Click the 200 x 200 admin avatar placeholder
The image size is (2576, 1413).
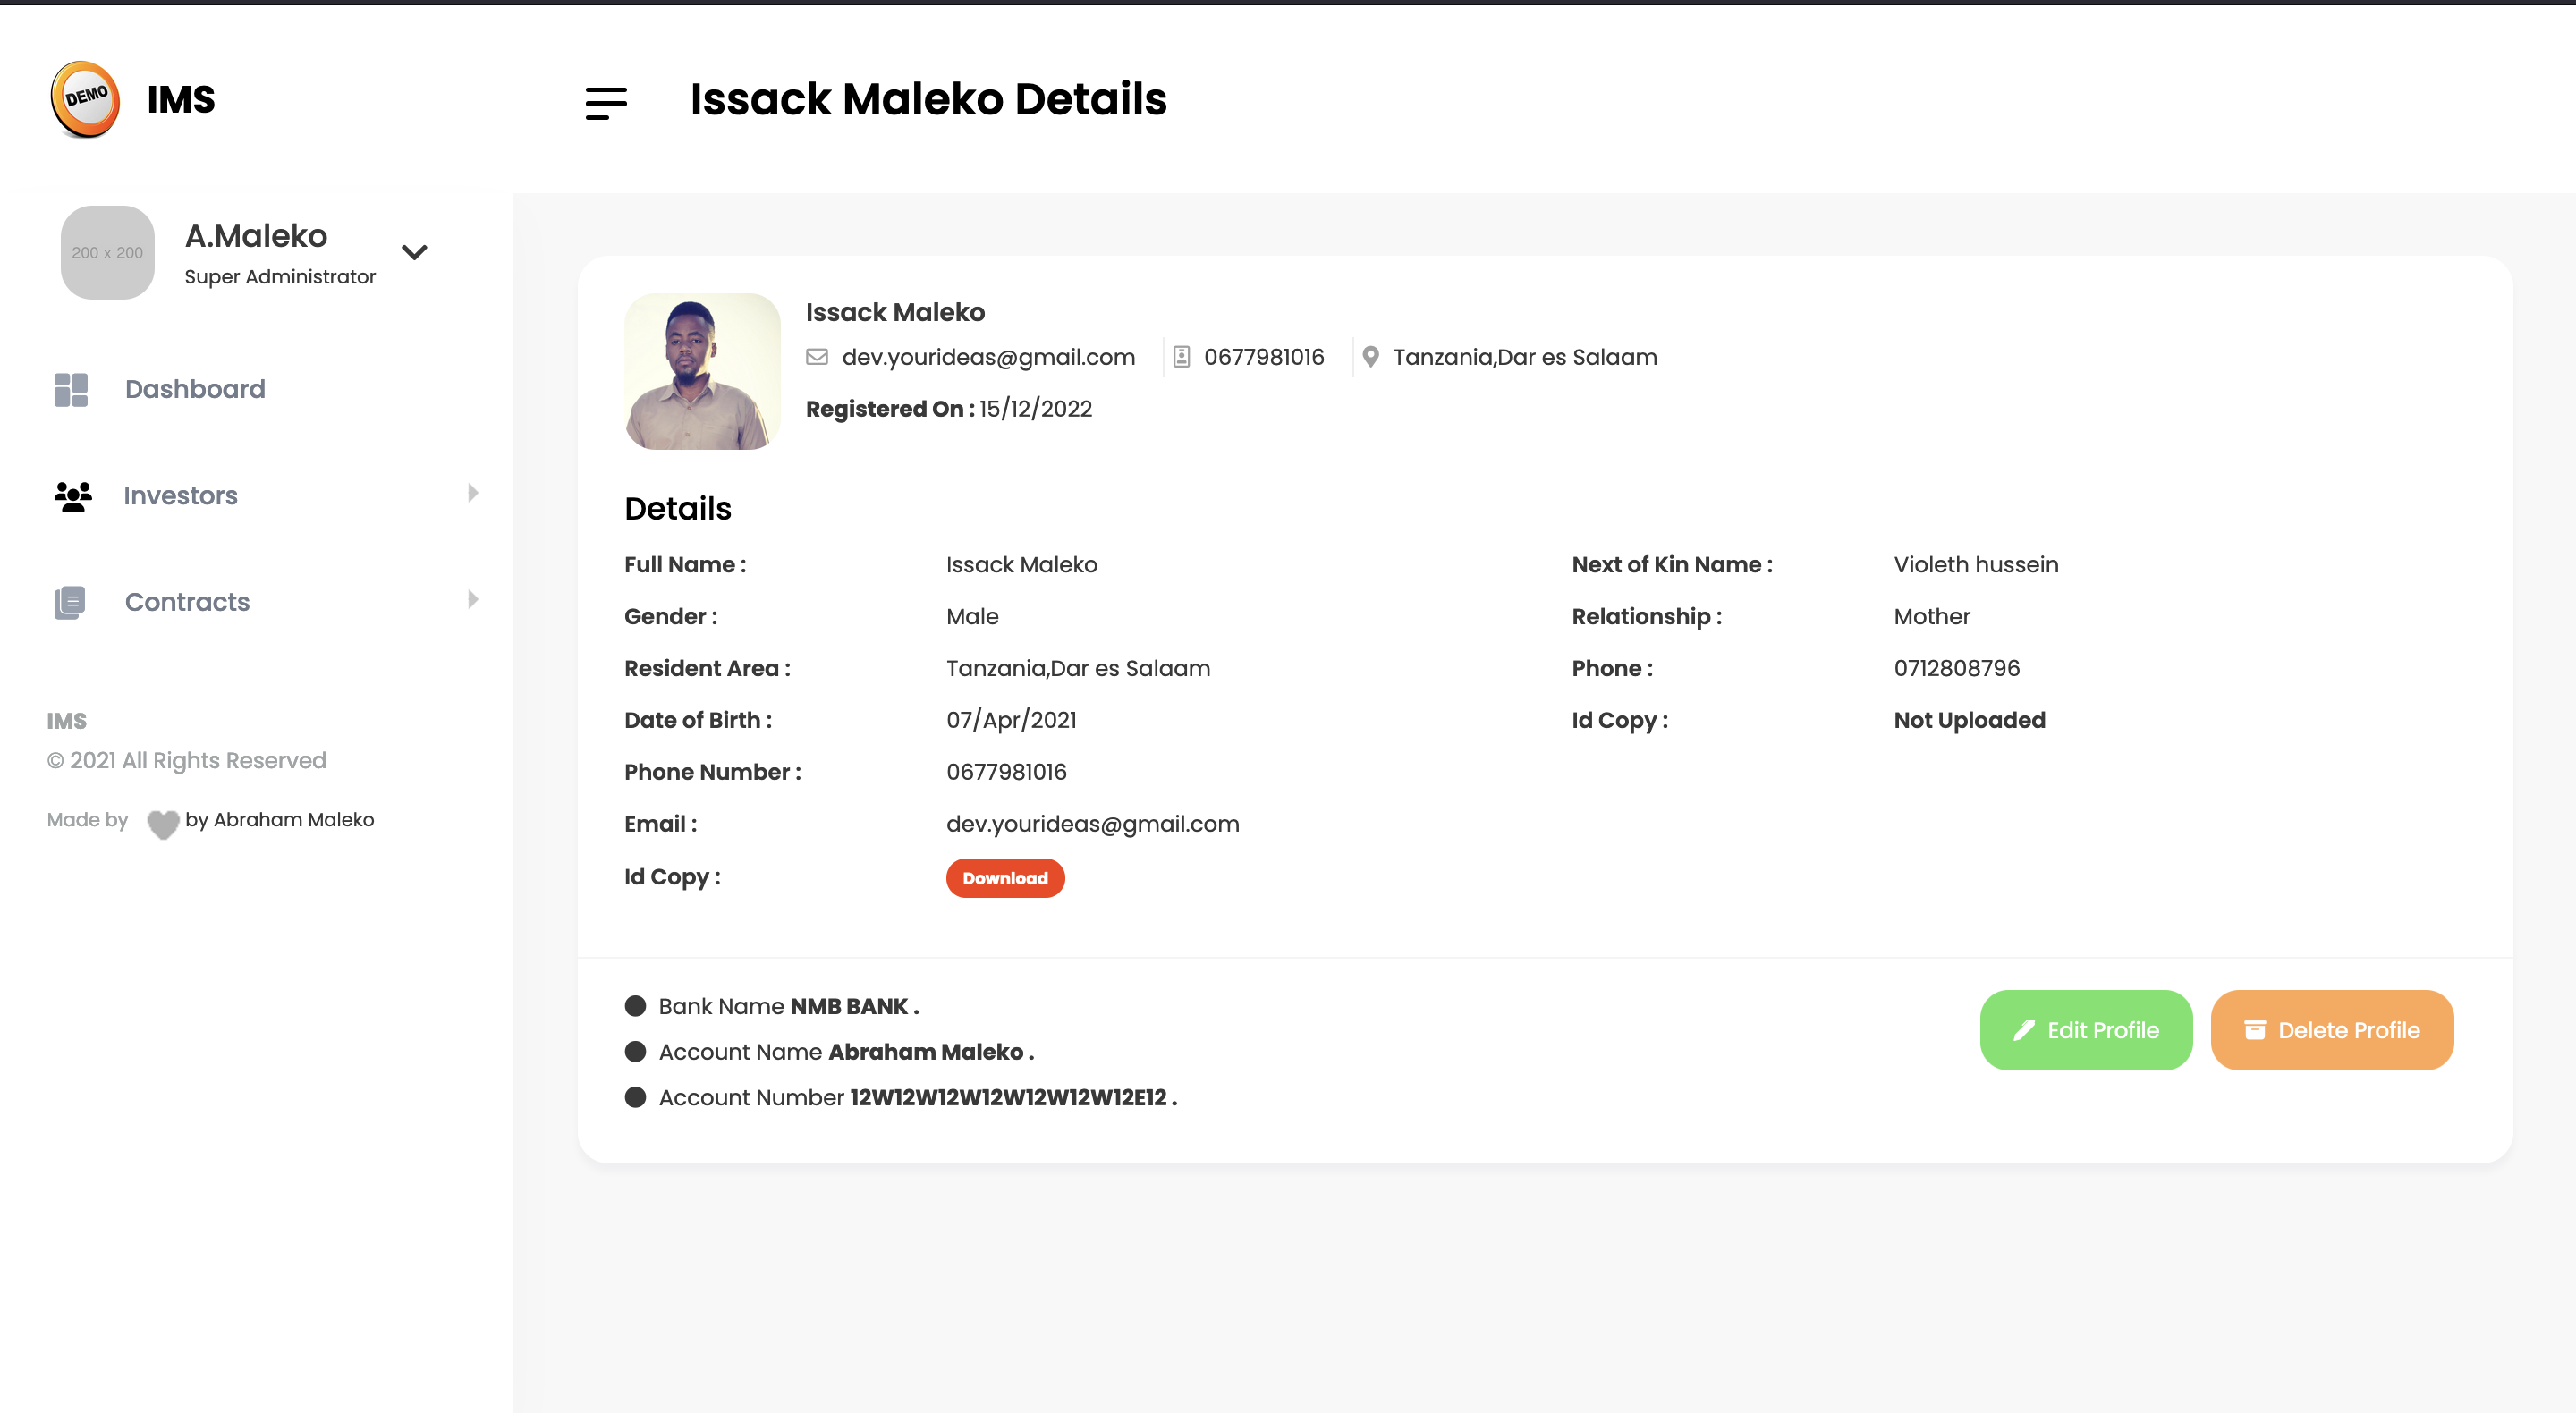[108, 253]
